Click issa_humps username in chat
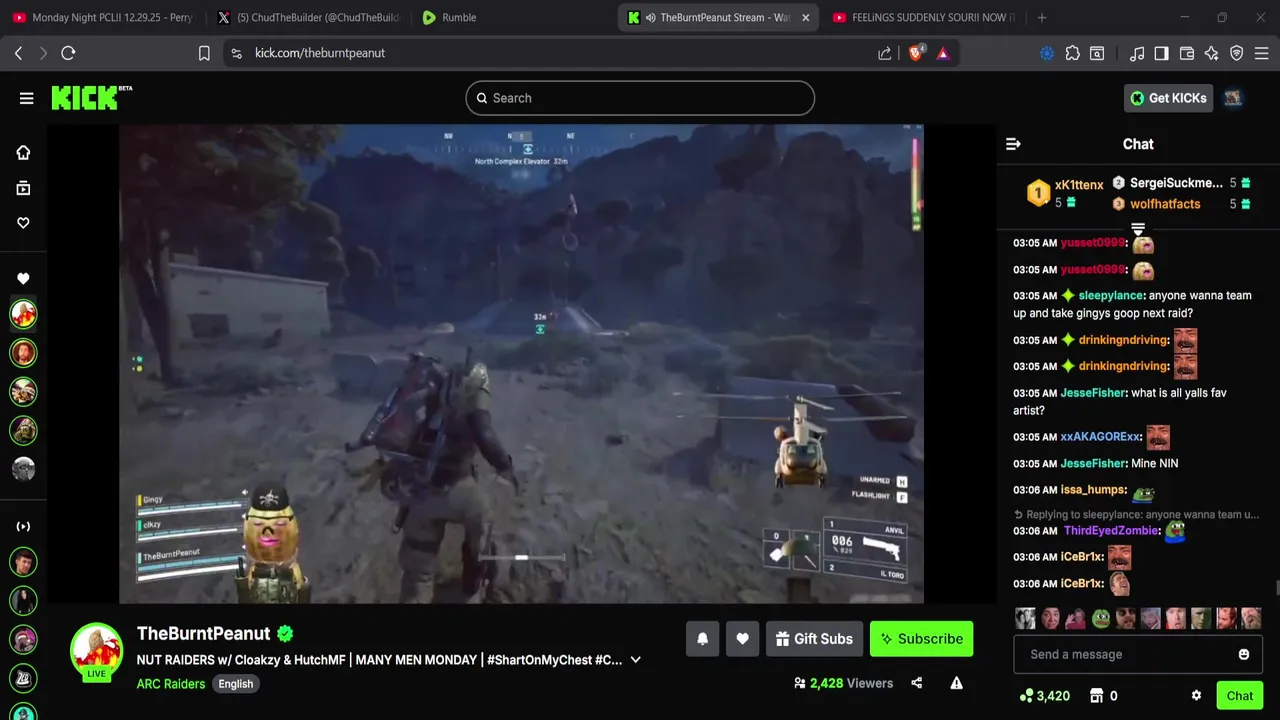 1094,490
